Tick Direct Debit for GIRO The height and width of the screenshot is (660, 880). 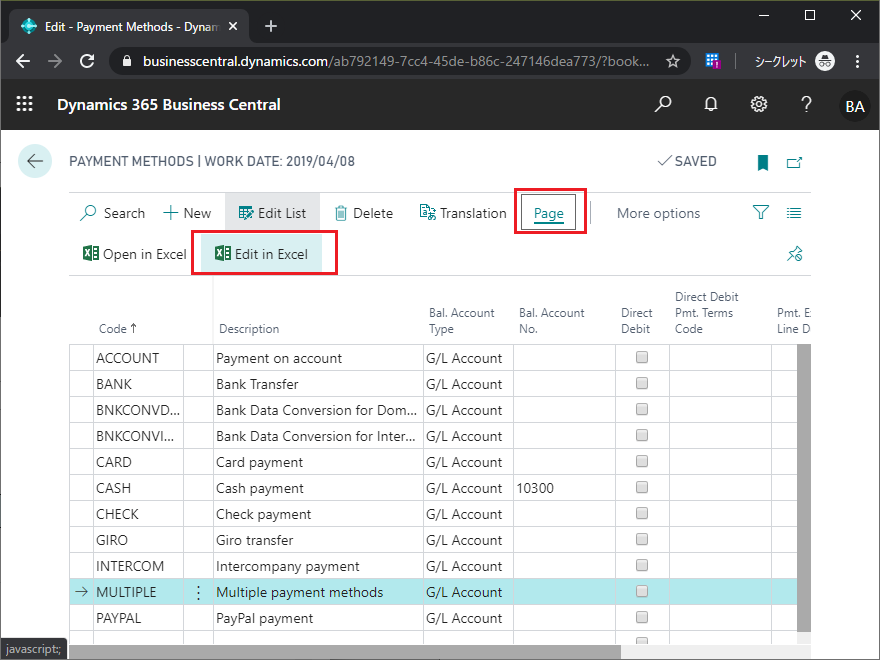tap(642, 539)
